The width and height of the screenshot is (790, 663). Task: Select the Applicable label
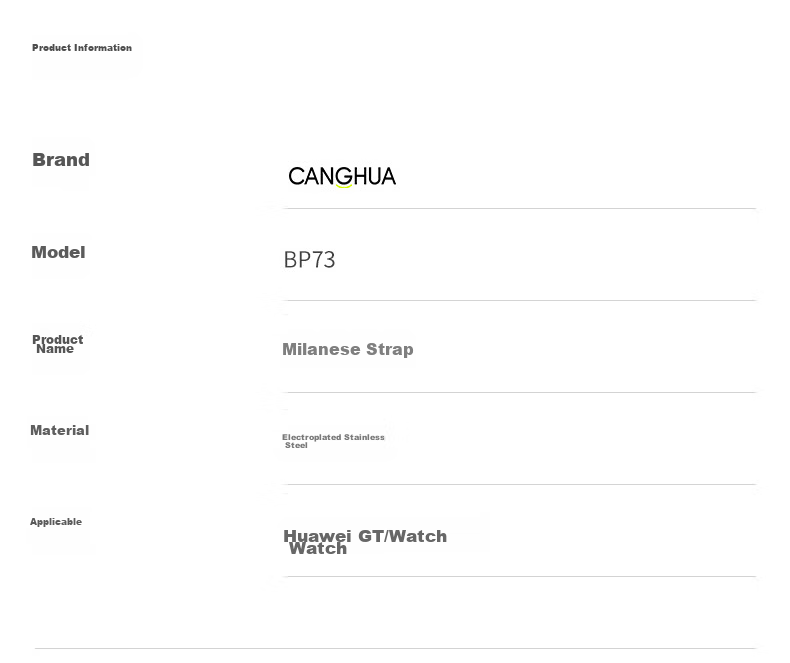click(x=56, y=521)
